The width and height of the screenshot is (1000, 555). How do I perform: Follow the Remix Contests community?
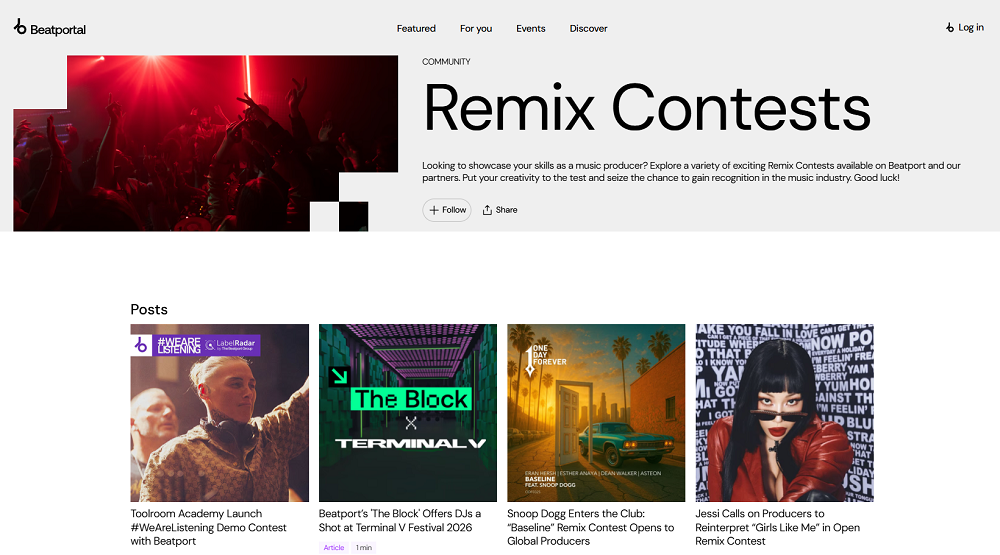(x=446, y=210)
